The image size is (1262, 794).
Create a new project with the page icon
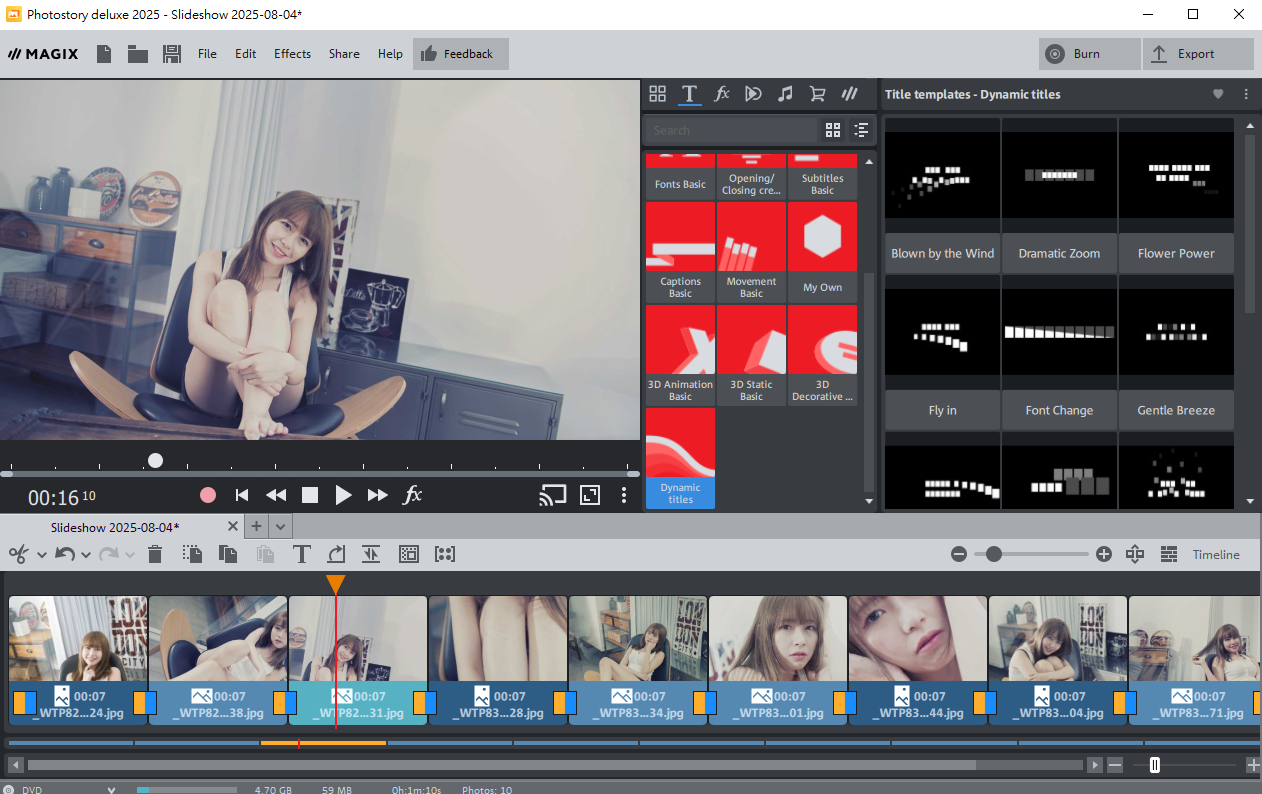(103, 54)
